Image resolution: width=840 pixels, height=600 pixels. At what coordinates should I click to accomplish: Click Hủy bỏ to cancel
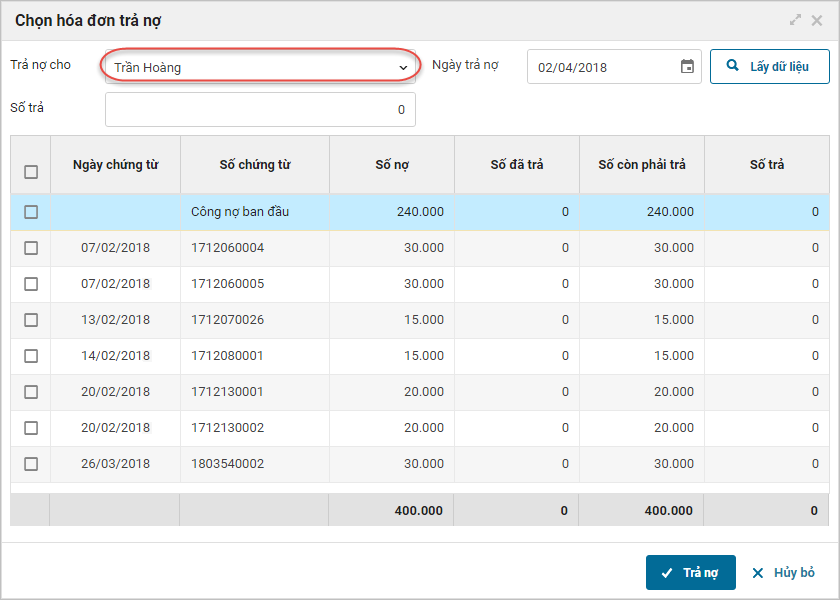click(783, 573)
